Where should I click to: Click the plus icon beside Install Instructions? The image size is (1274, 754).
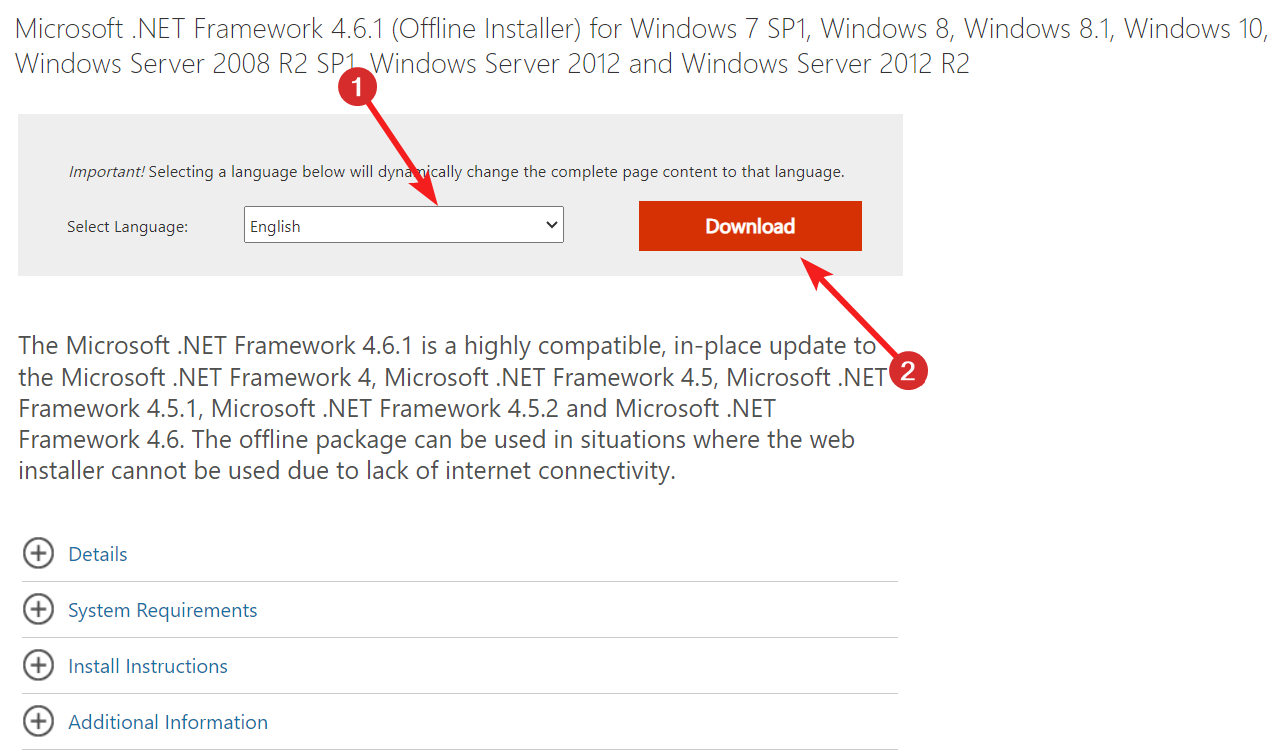[x=38, y=666]
